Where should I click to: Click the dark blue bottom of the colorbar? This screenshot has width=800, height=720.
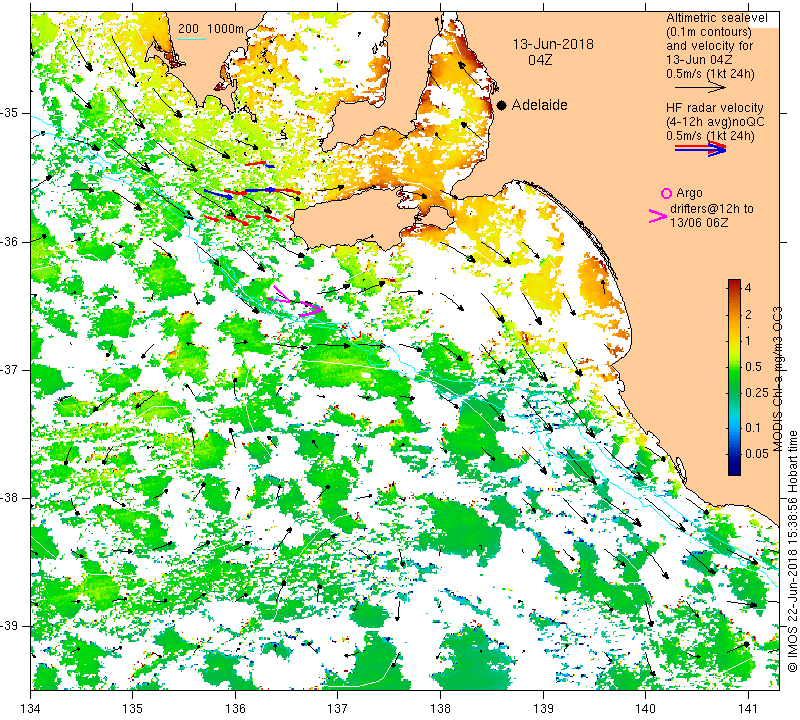click(734, 470)
